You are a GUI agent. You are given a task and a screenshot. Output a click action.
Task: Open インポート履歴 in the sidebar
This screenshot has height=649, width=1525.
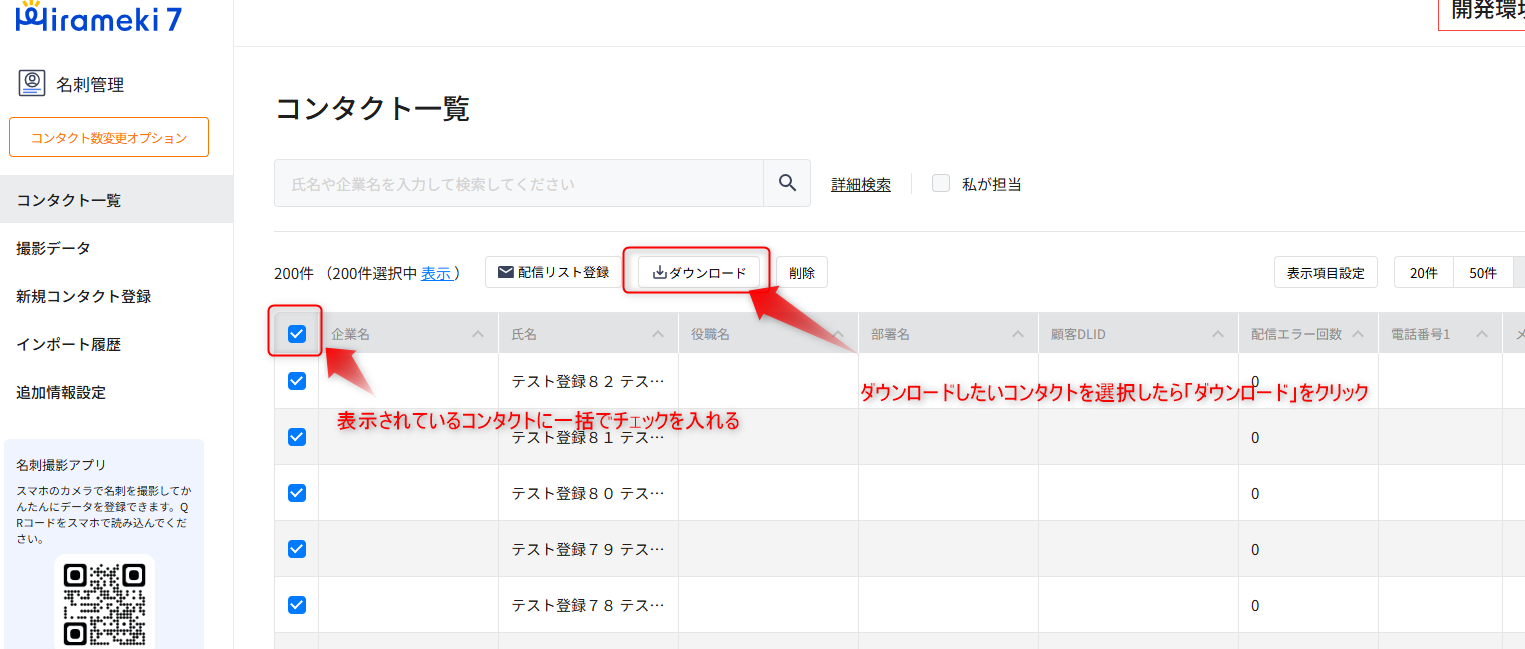[x=68, y=344]
